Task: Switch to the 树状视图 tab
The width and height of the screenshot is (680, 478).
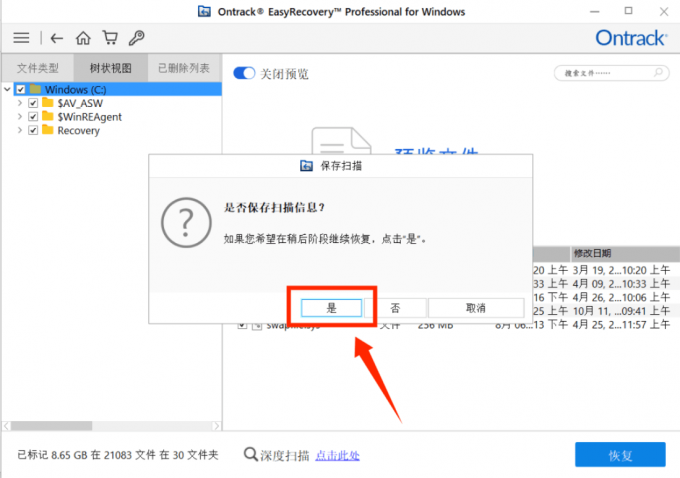Action: click(x=111, y=68)
